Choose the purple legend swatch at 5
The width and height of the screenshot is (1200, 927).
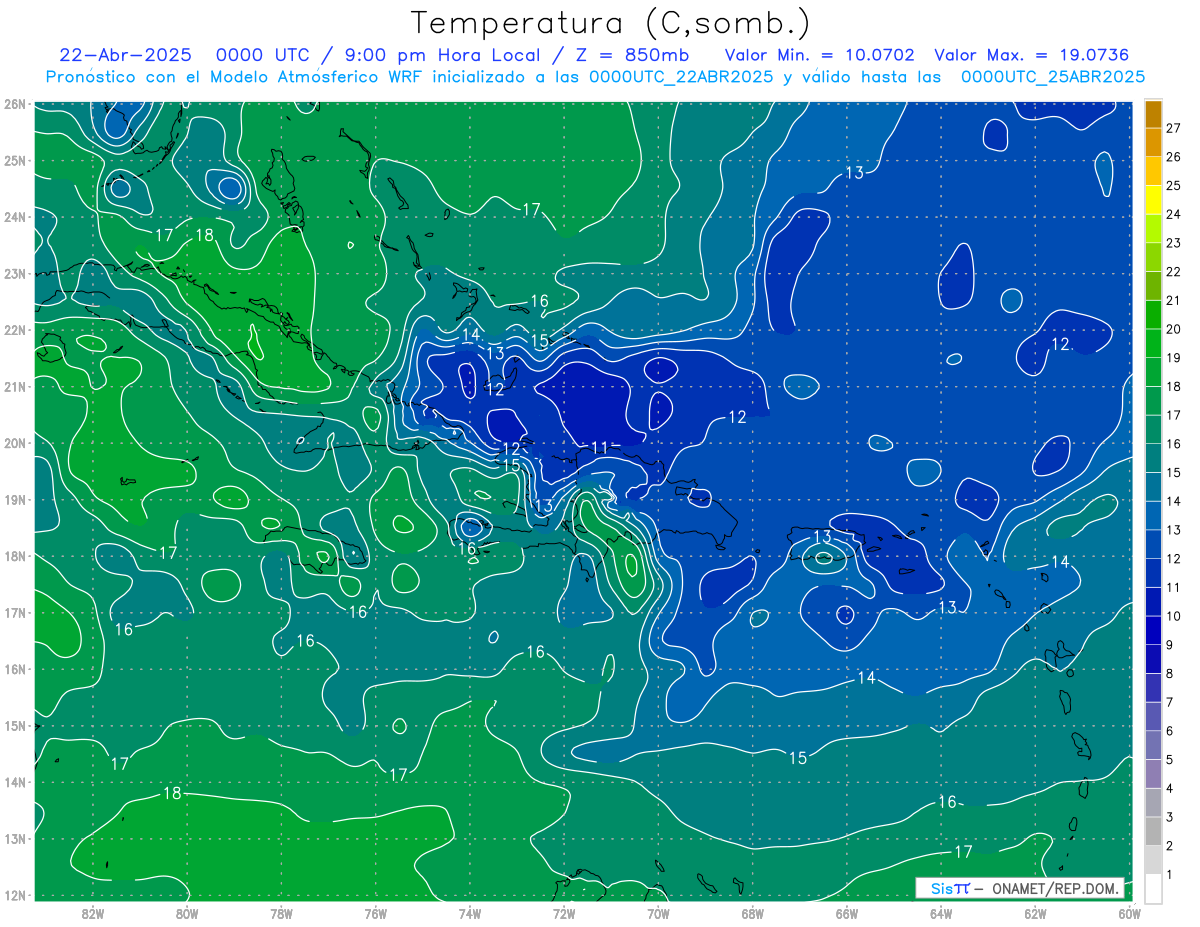coord(1153,745)
